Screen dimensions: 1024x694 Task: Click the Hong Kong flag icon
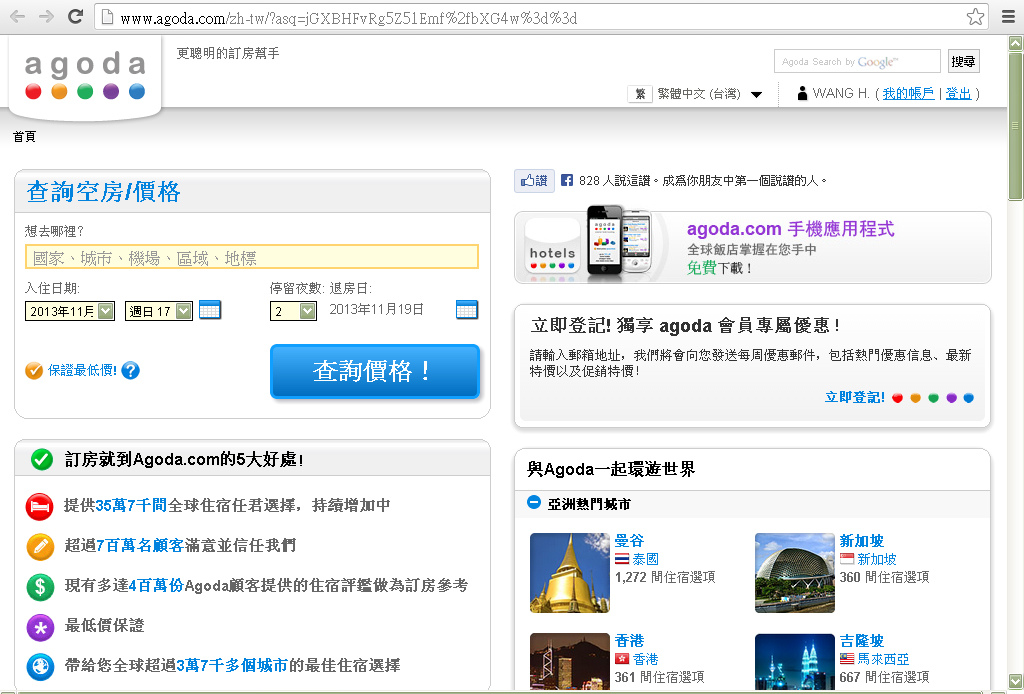click(622, 659)
